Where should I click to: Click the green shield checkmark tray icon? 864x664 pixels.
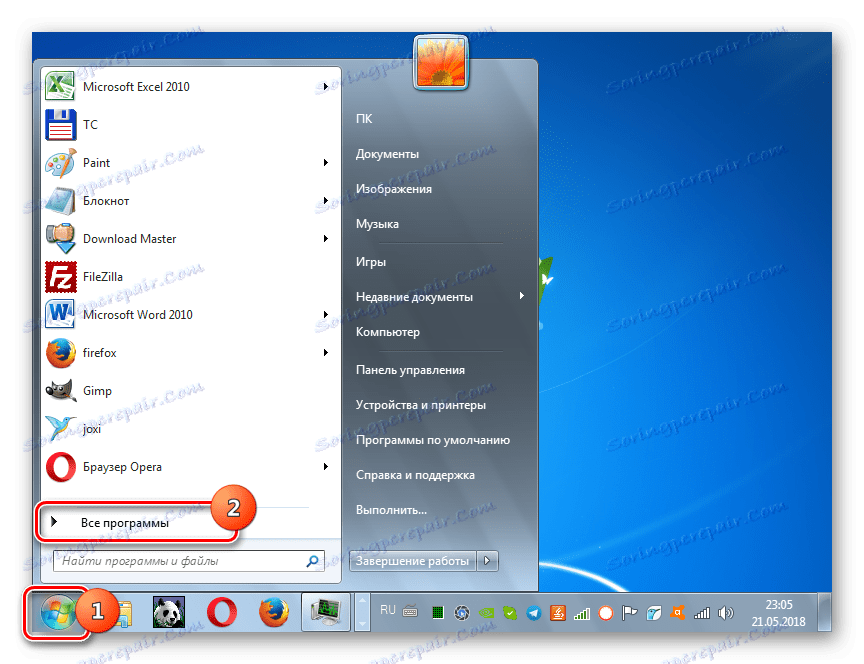coord(510,613)
